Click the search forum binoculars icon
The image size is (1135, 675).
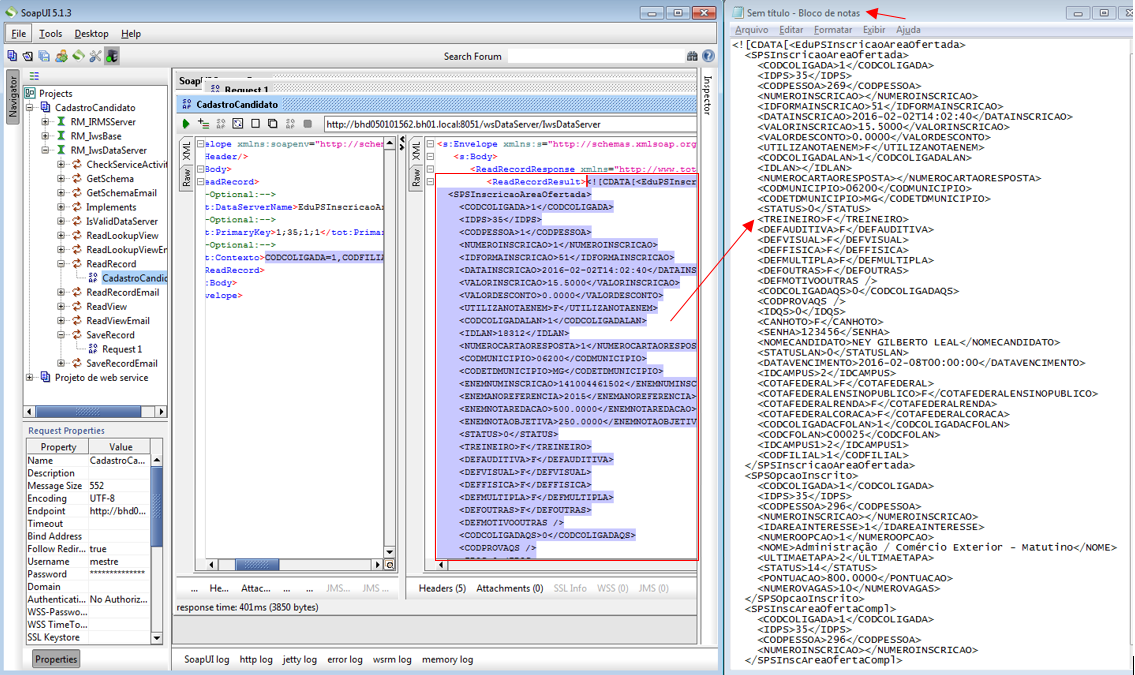coord(692,56)
